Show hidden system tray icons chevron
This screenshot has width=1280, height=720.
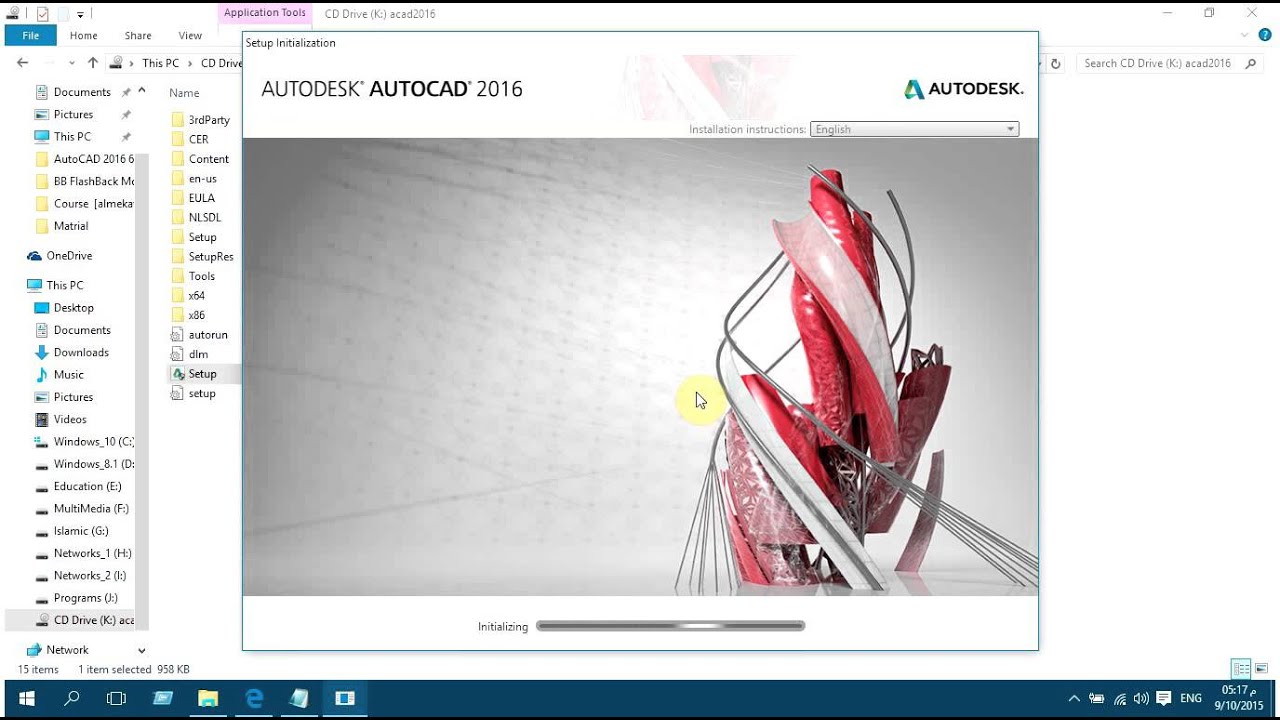[x=1074, y=698]
